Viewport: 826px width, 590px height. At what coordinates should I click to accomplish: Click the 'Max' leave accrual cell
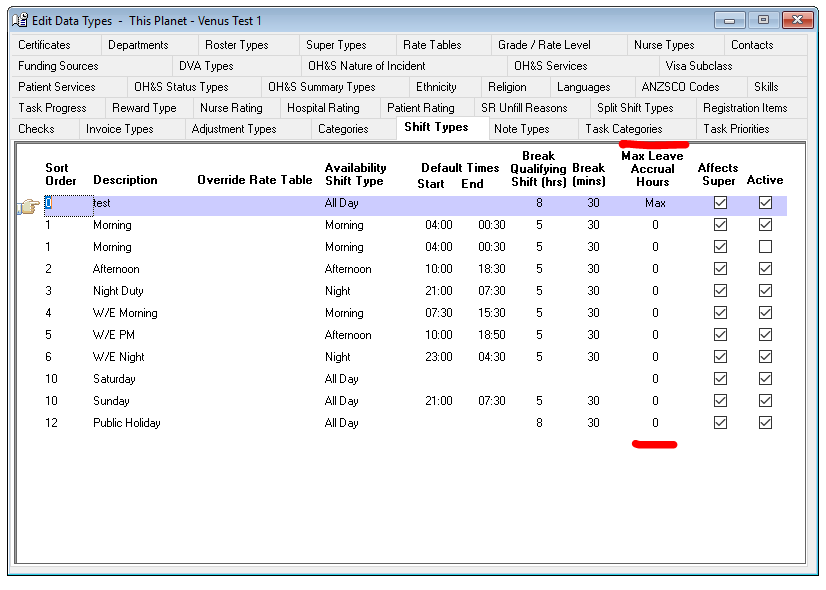pos(655,203)
